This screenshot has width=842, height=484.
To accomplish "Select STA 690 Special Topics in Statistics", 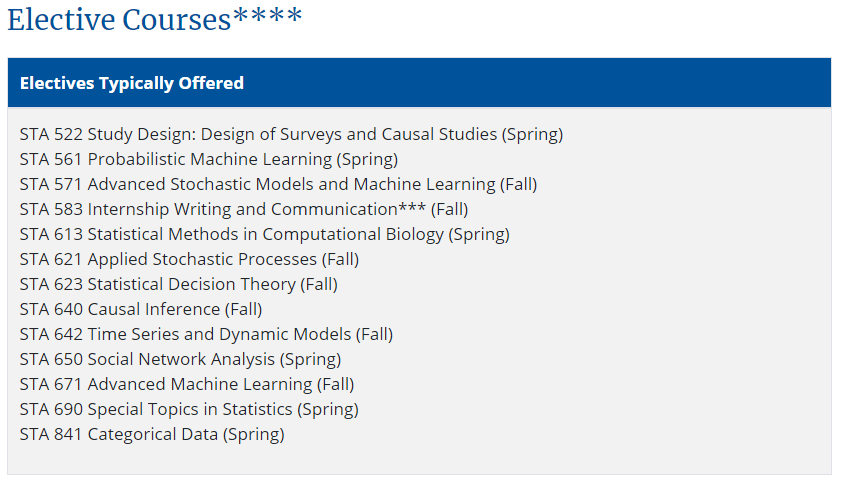I will click(189, 409).
